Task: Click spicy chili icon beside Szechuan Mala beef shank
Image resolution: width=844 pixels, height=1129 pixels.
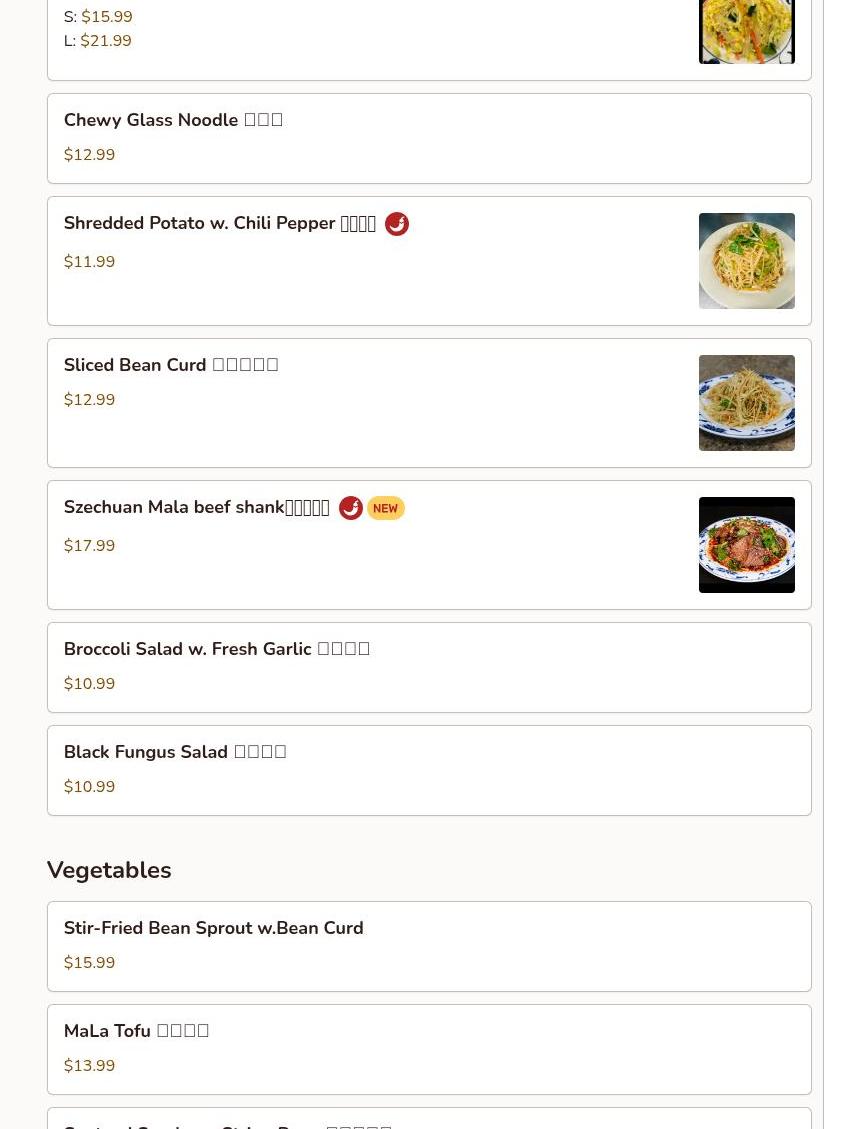Action: click(351, 508)
